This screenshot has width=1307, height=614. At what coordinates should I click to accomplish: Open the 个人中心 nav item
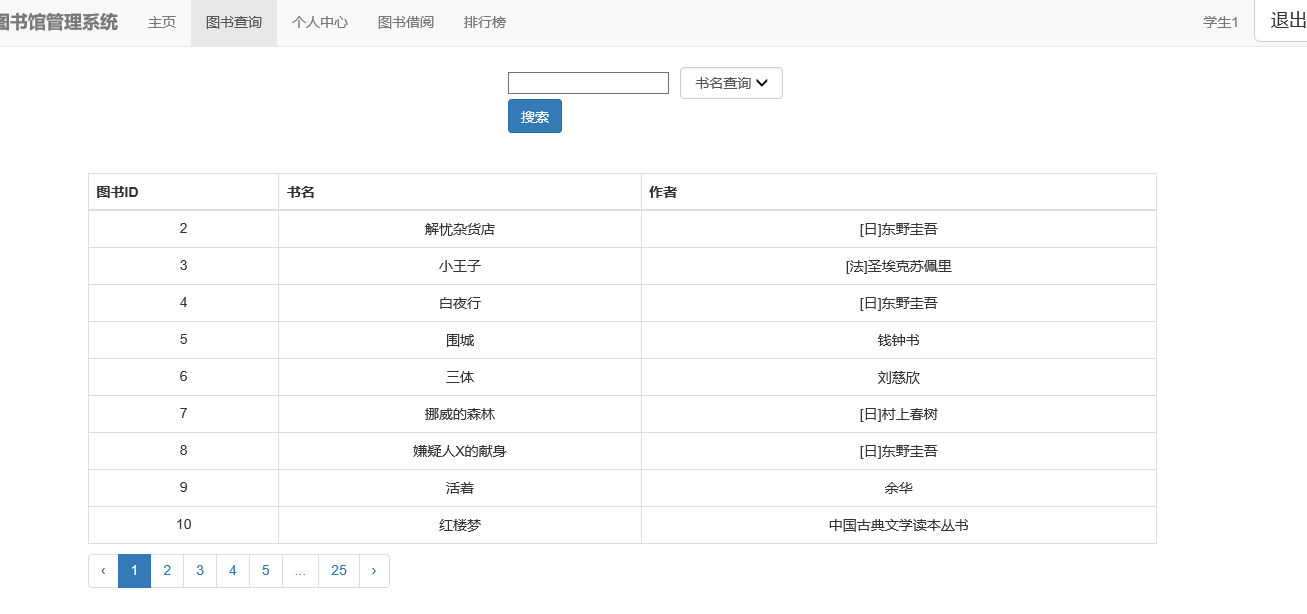click(320, 22)
